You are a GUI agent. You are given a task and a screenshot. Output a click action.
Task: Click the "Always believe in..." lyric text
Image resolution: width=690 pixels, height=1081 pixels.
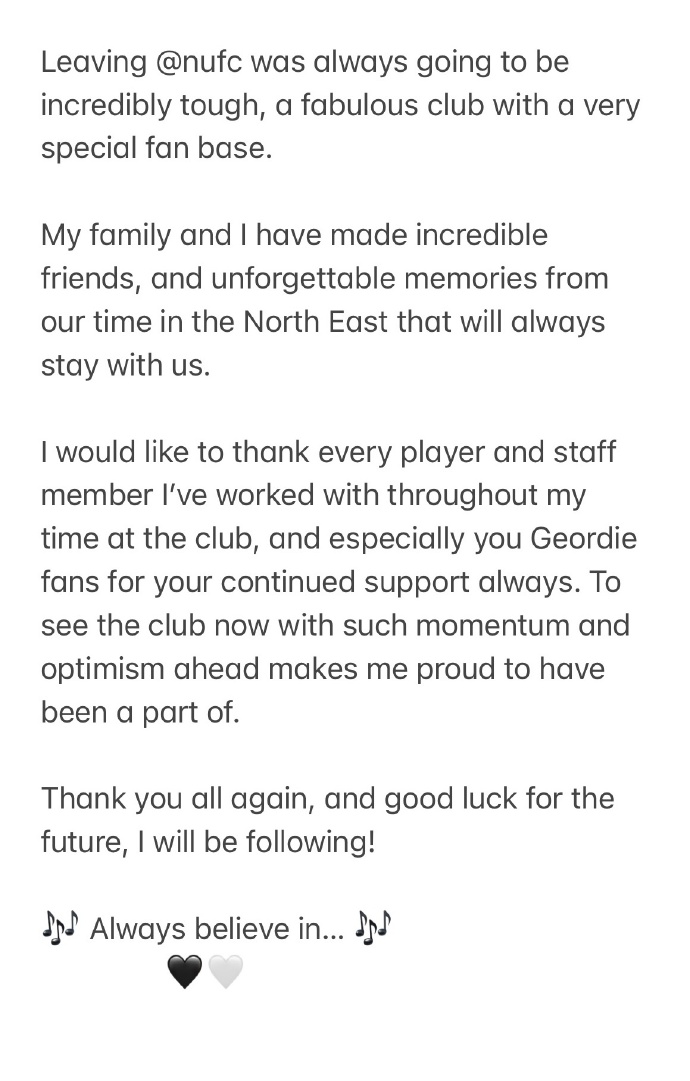pyautogui.click(x=217, y=930)
